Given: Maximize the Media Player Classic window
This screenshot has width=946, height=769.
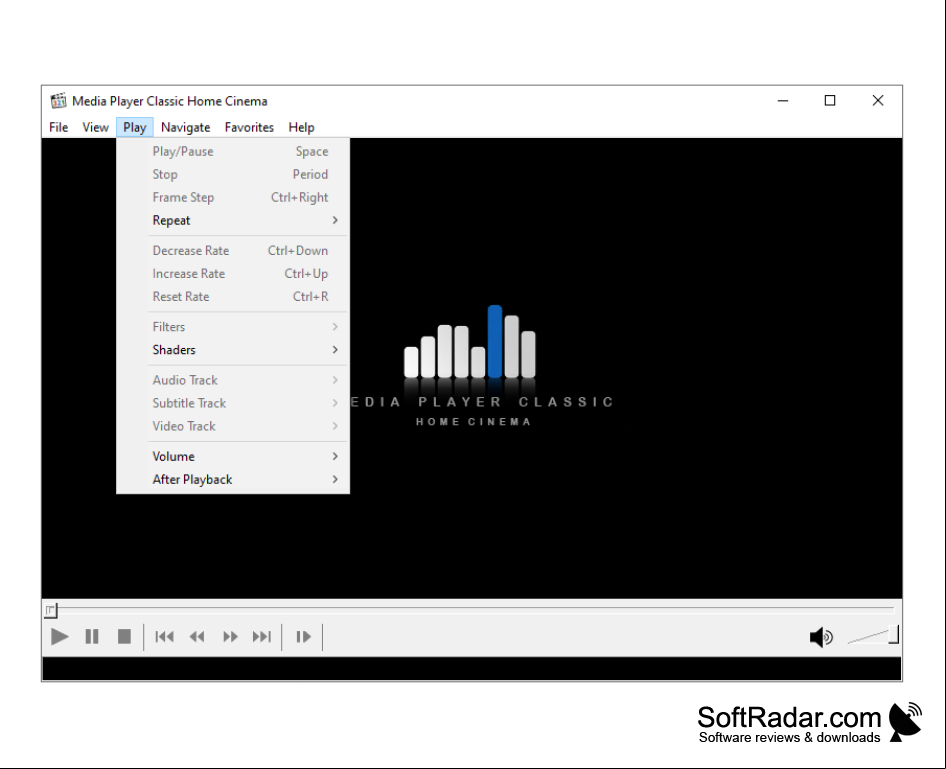Looking at the screenshot, I should (830, 101).
